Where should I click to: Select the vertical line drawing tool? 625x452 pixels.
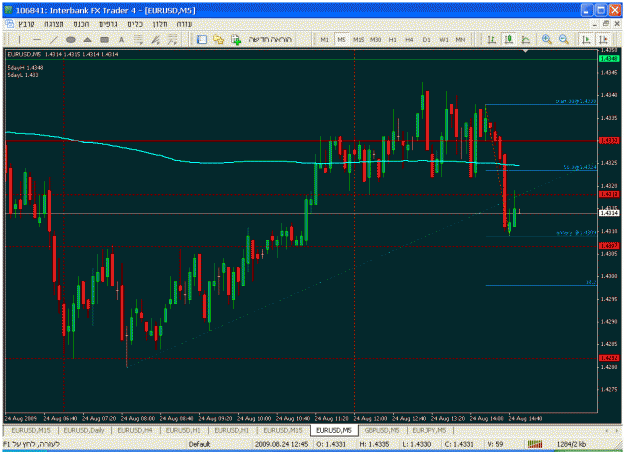coord(19,39)
